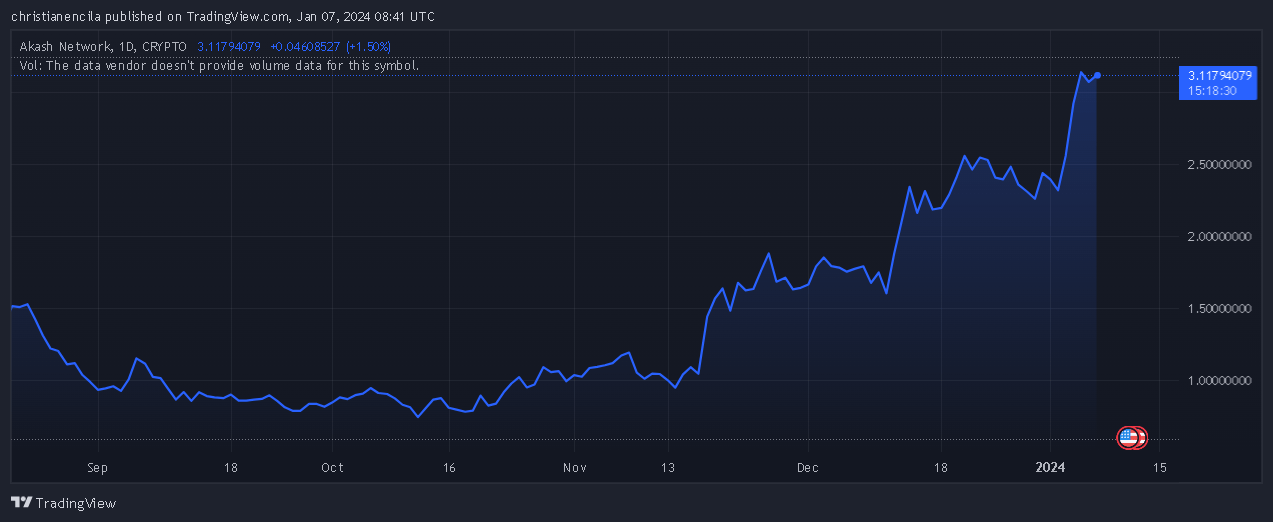Click the Oct label on the time axis
Screen dimensions: 1273x522
pos(332,467)
